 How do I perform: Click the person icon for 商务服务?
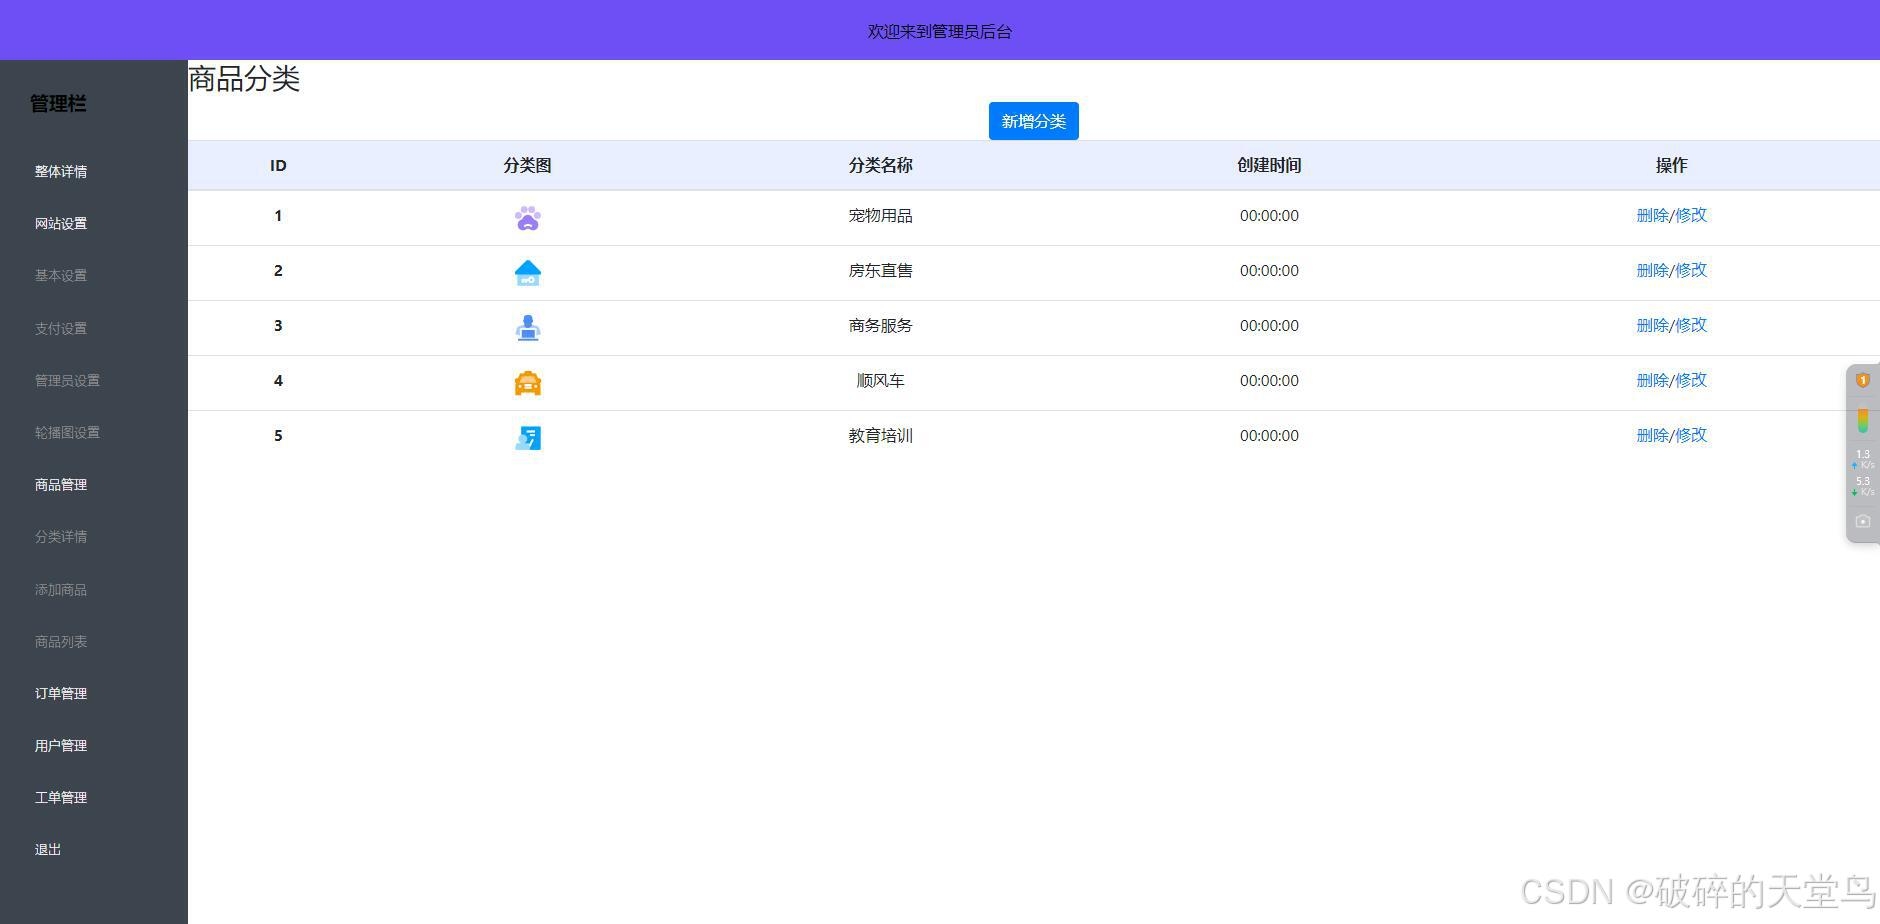coord(527,328)
